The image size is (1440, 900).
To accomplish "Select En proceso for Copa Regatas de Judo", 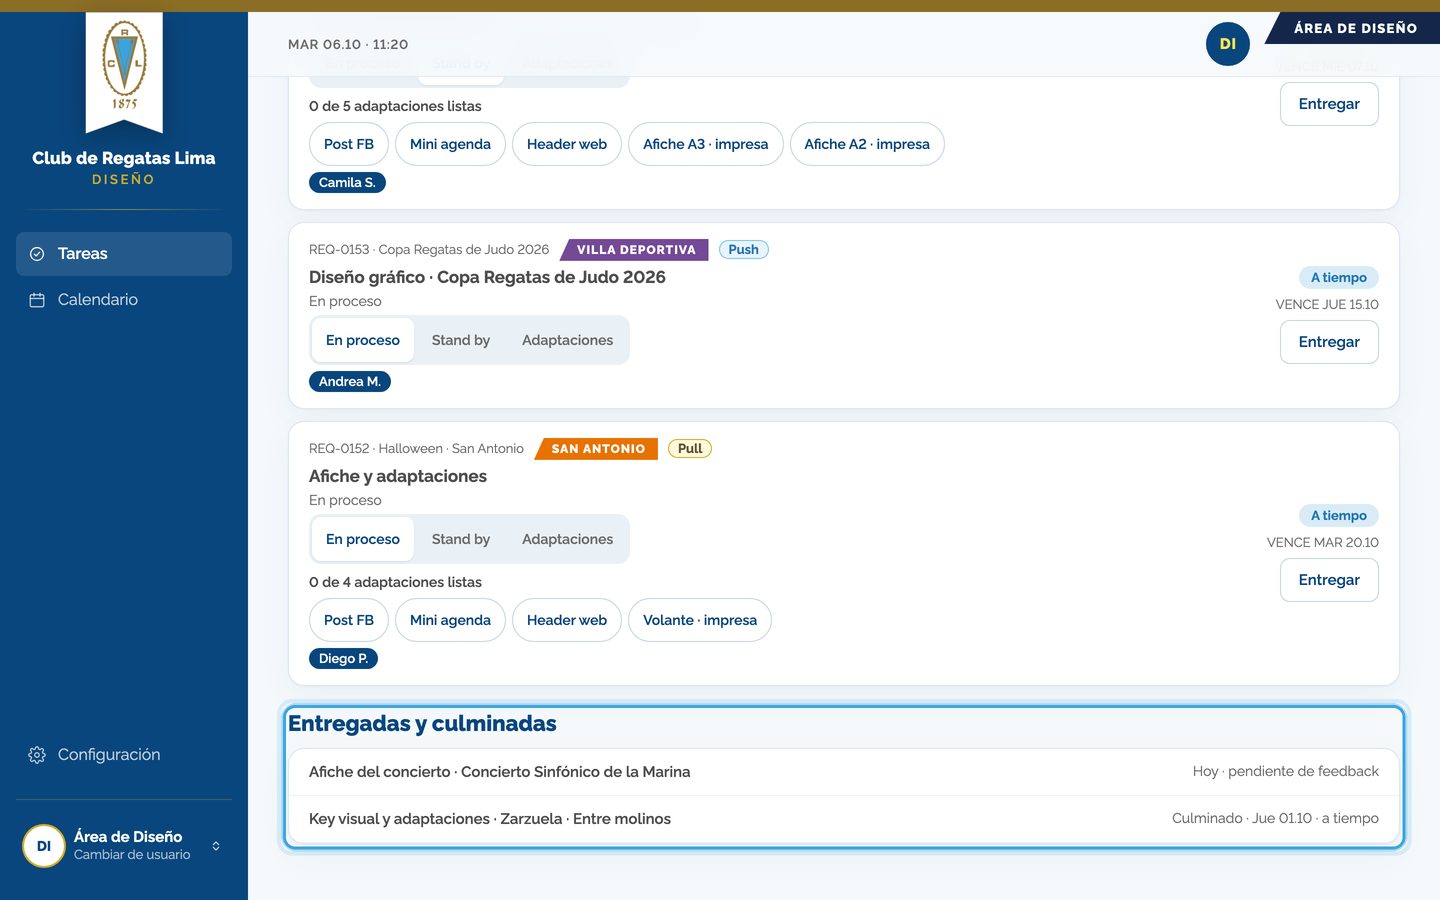I will click(x=363, y=340).
